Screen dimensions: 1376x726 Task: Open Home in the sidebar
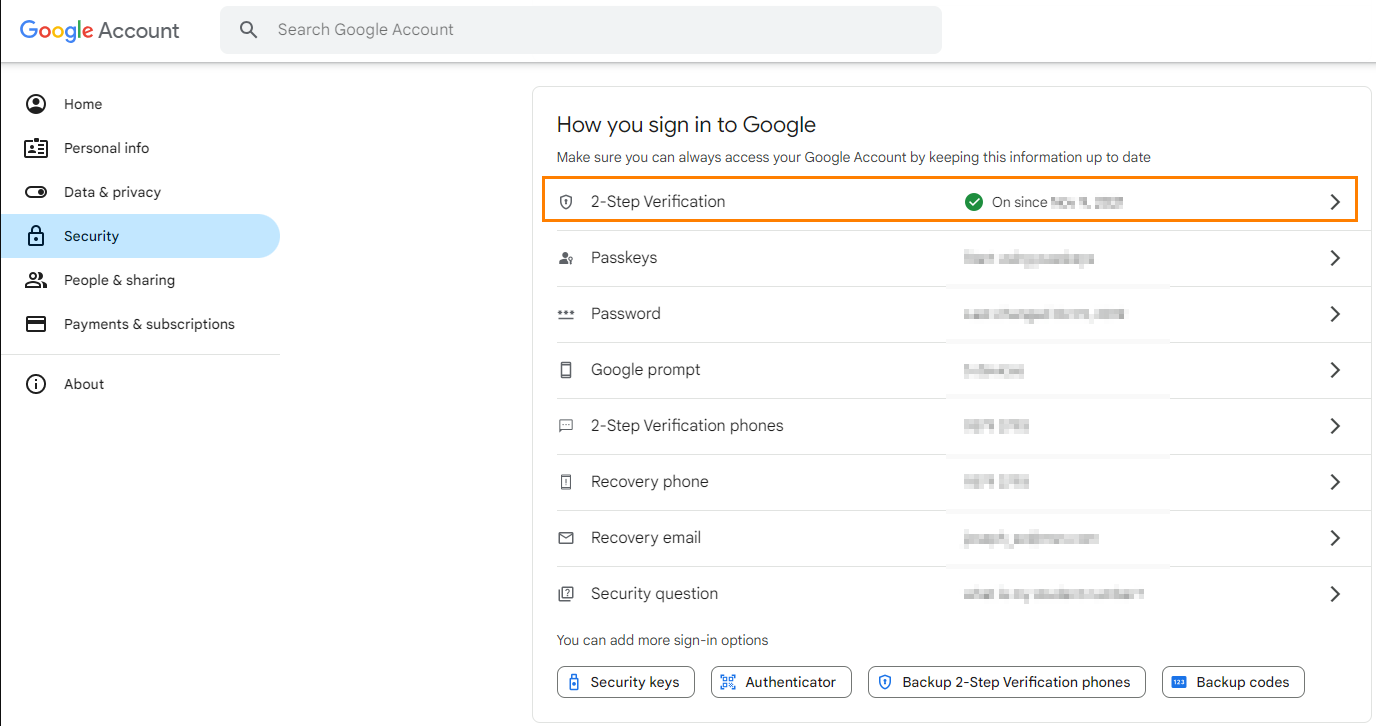[140, 104]
